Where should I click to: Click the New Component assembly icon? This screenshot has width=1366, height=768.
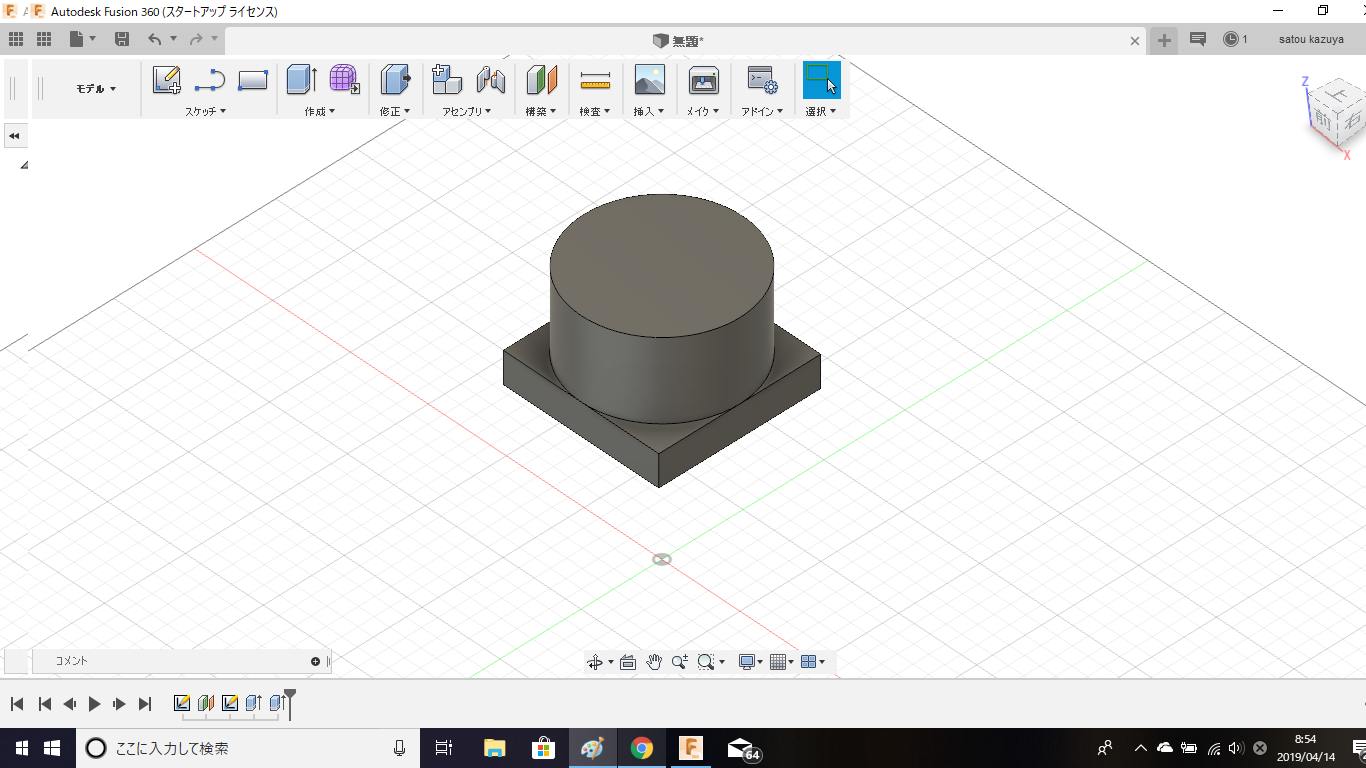click(x=447, y=80)
